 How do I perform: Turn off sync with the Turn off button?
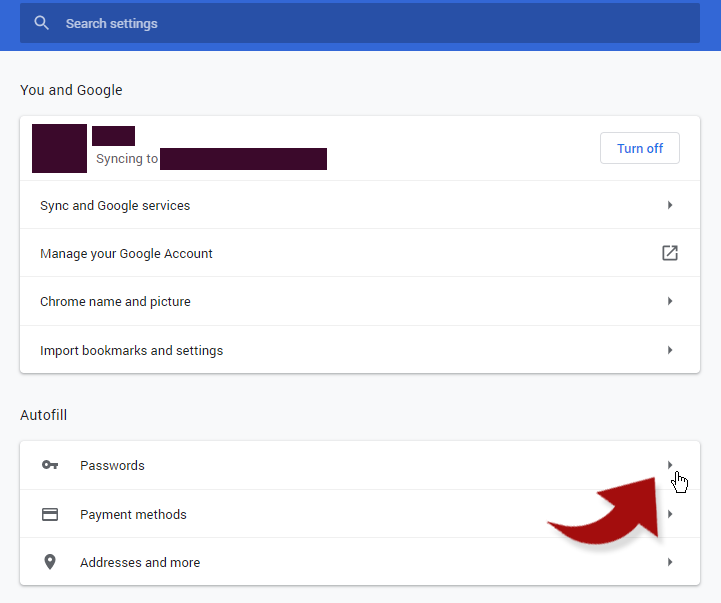(640, 148)
